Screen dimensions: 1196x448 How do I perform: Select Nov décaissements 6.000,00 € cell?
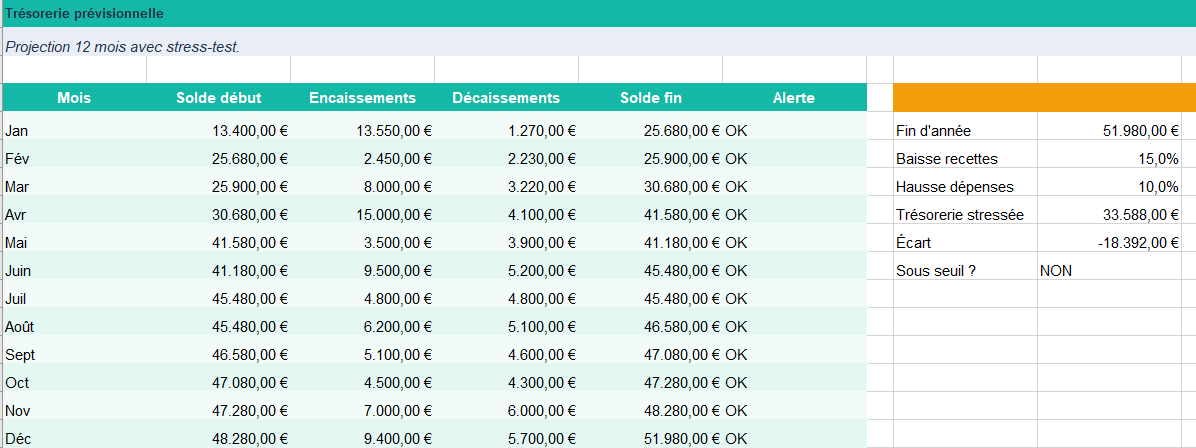506,411
